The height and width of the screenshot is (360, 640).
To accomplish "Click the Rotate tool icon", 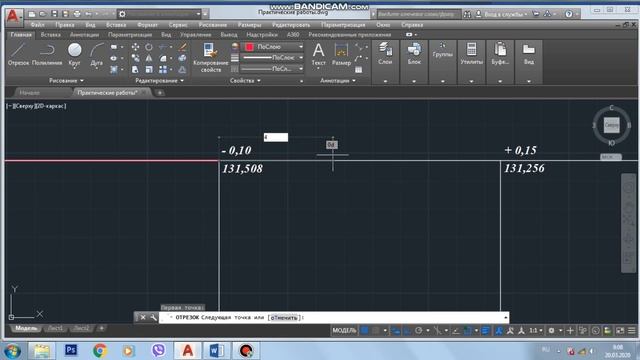I will click(149, 47).
